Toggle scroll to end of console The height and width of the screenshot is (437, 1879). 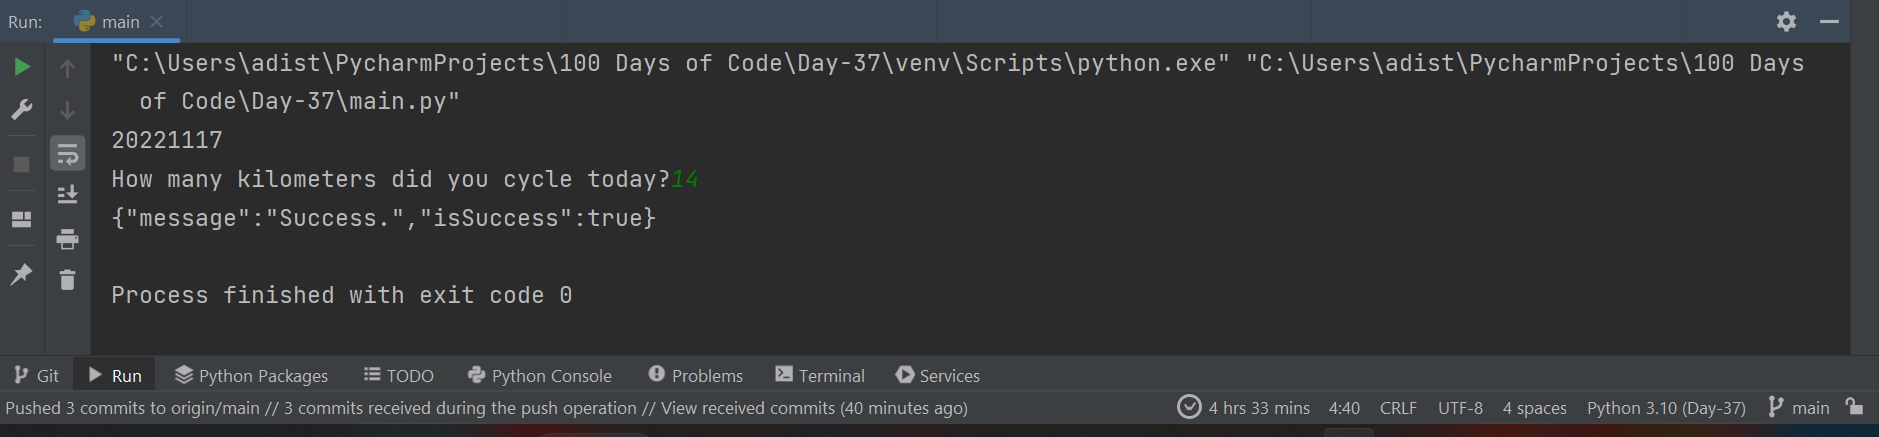[x=67, y=195]
